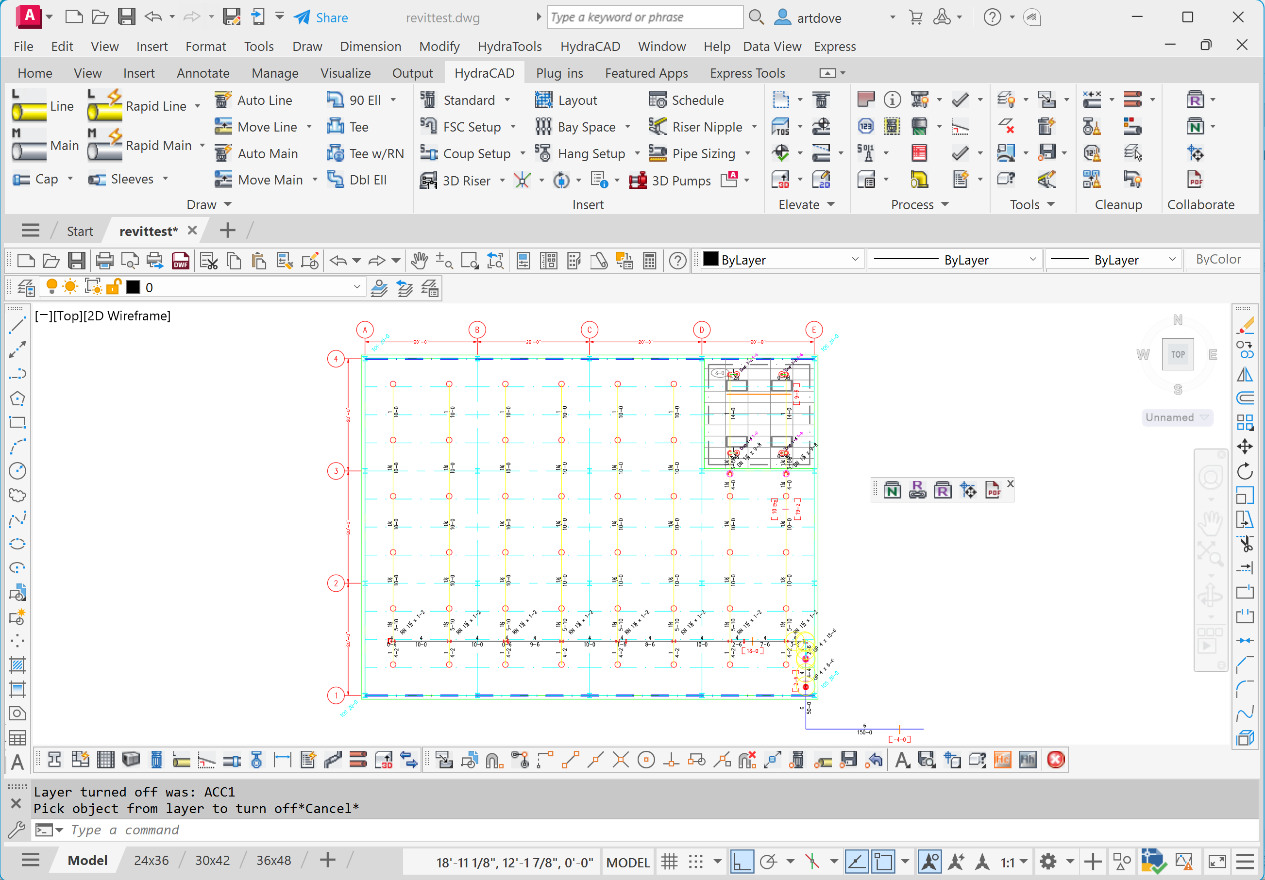
Task: Toggle snap mode in status bar
Action: pos(696,861)
